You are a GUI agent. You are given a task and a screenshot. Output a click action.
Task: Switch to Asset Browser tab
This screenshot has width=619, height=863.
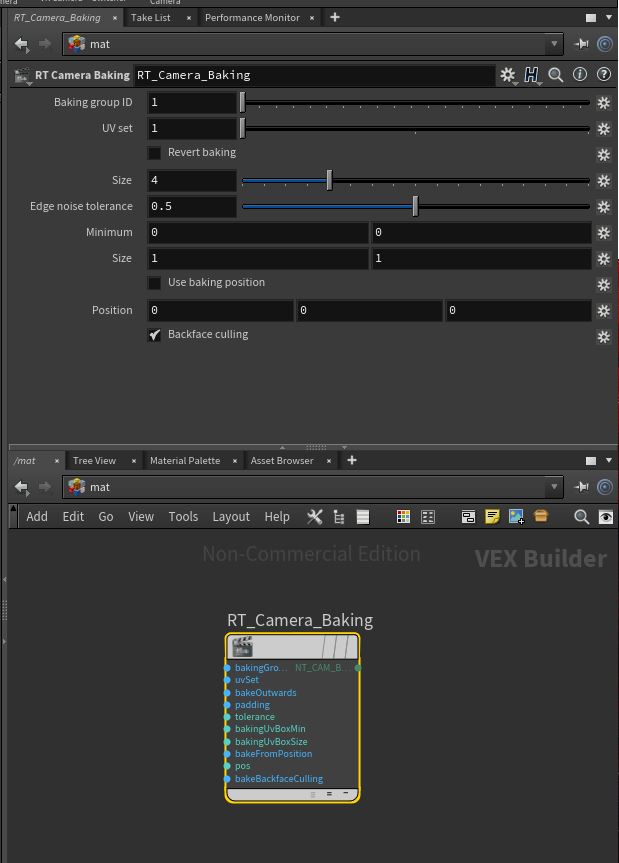coord(282,461)
